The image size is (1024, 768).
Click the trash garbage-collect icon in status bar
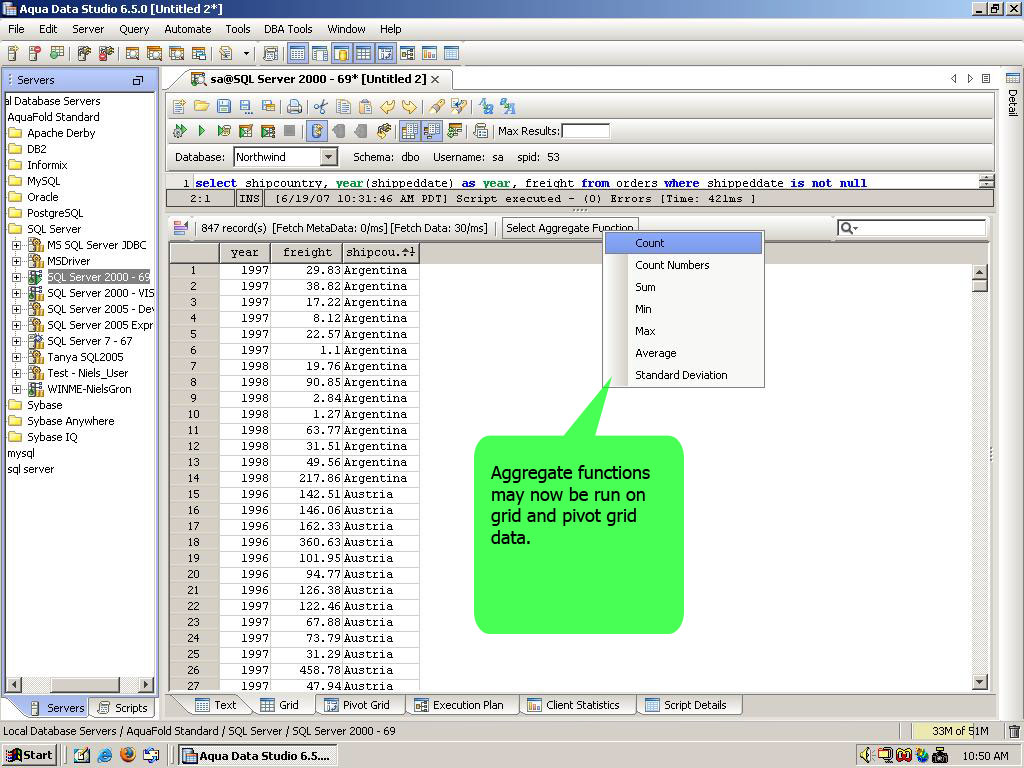1014,731
